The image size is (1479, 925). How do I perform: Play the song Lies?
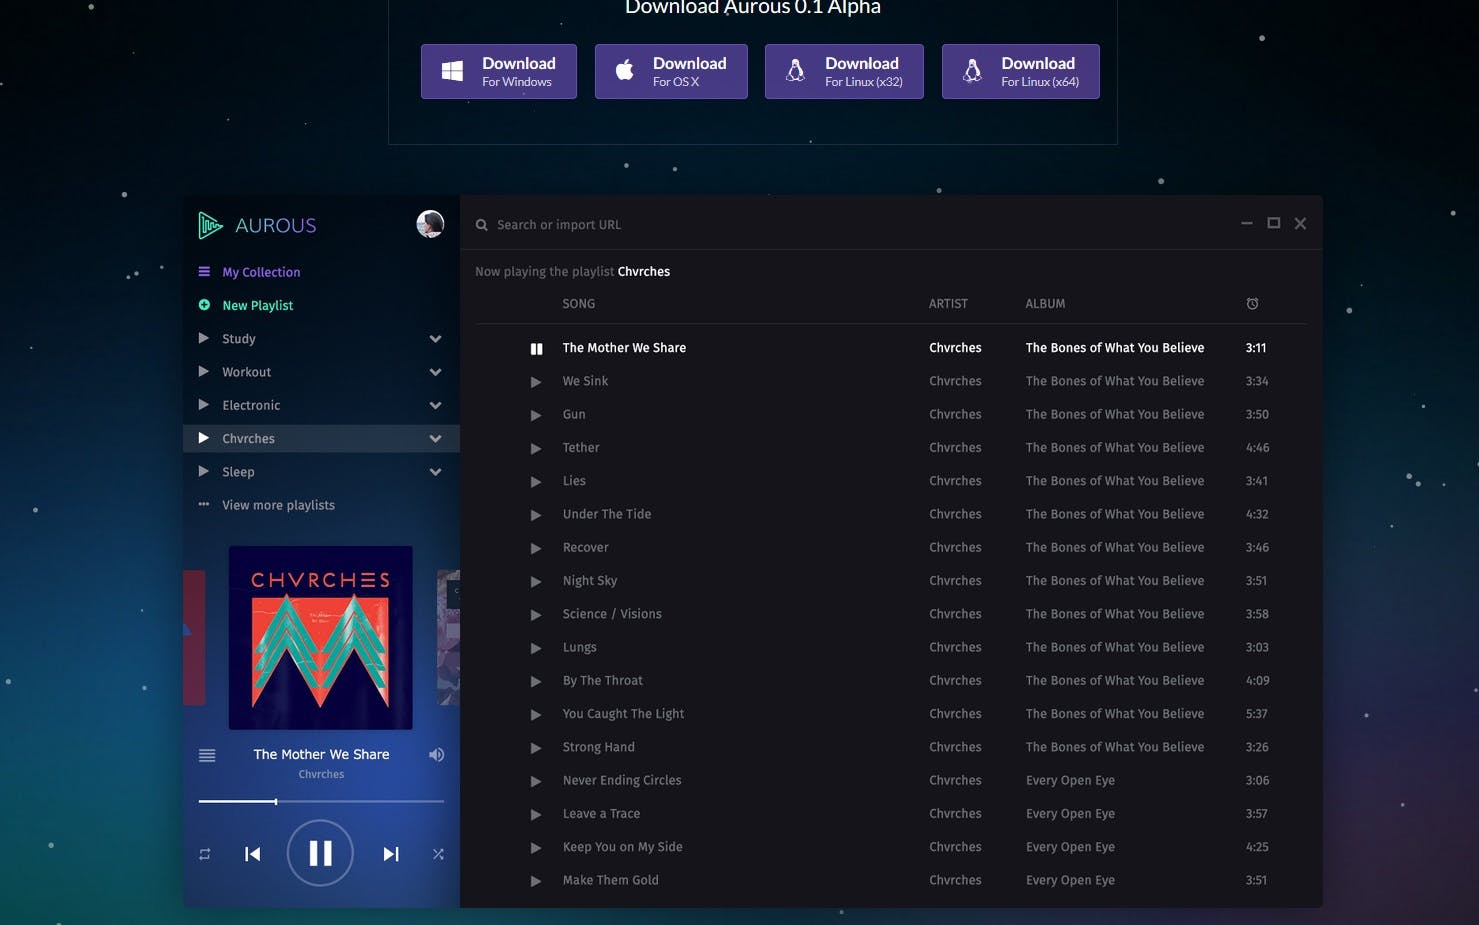click(x=536, y=481)
